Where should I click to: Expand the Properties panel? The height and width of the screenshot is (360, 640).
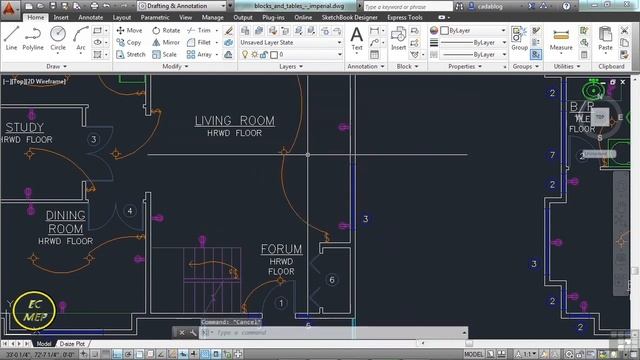pos(465,67)
